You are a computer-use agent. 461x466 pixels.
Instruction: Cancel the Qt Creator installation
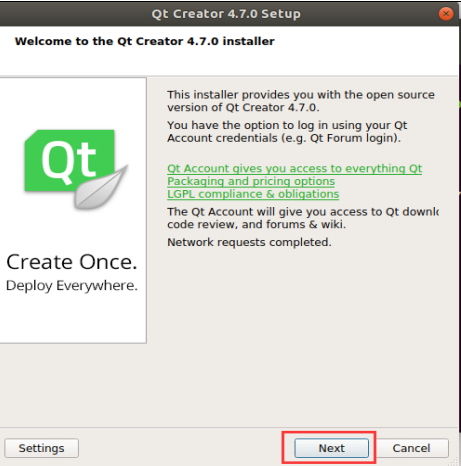(411, 448)
